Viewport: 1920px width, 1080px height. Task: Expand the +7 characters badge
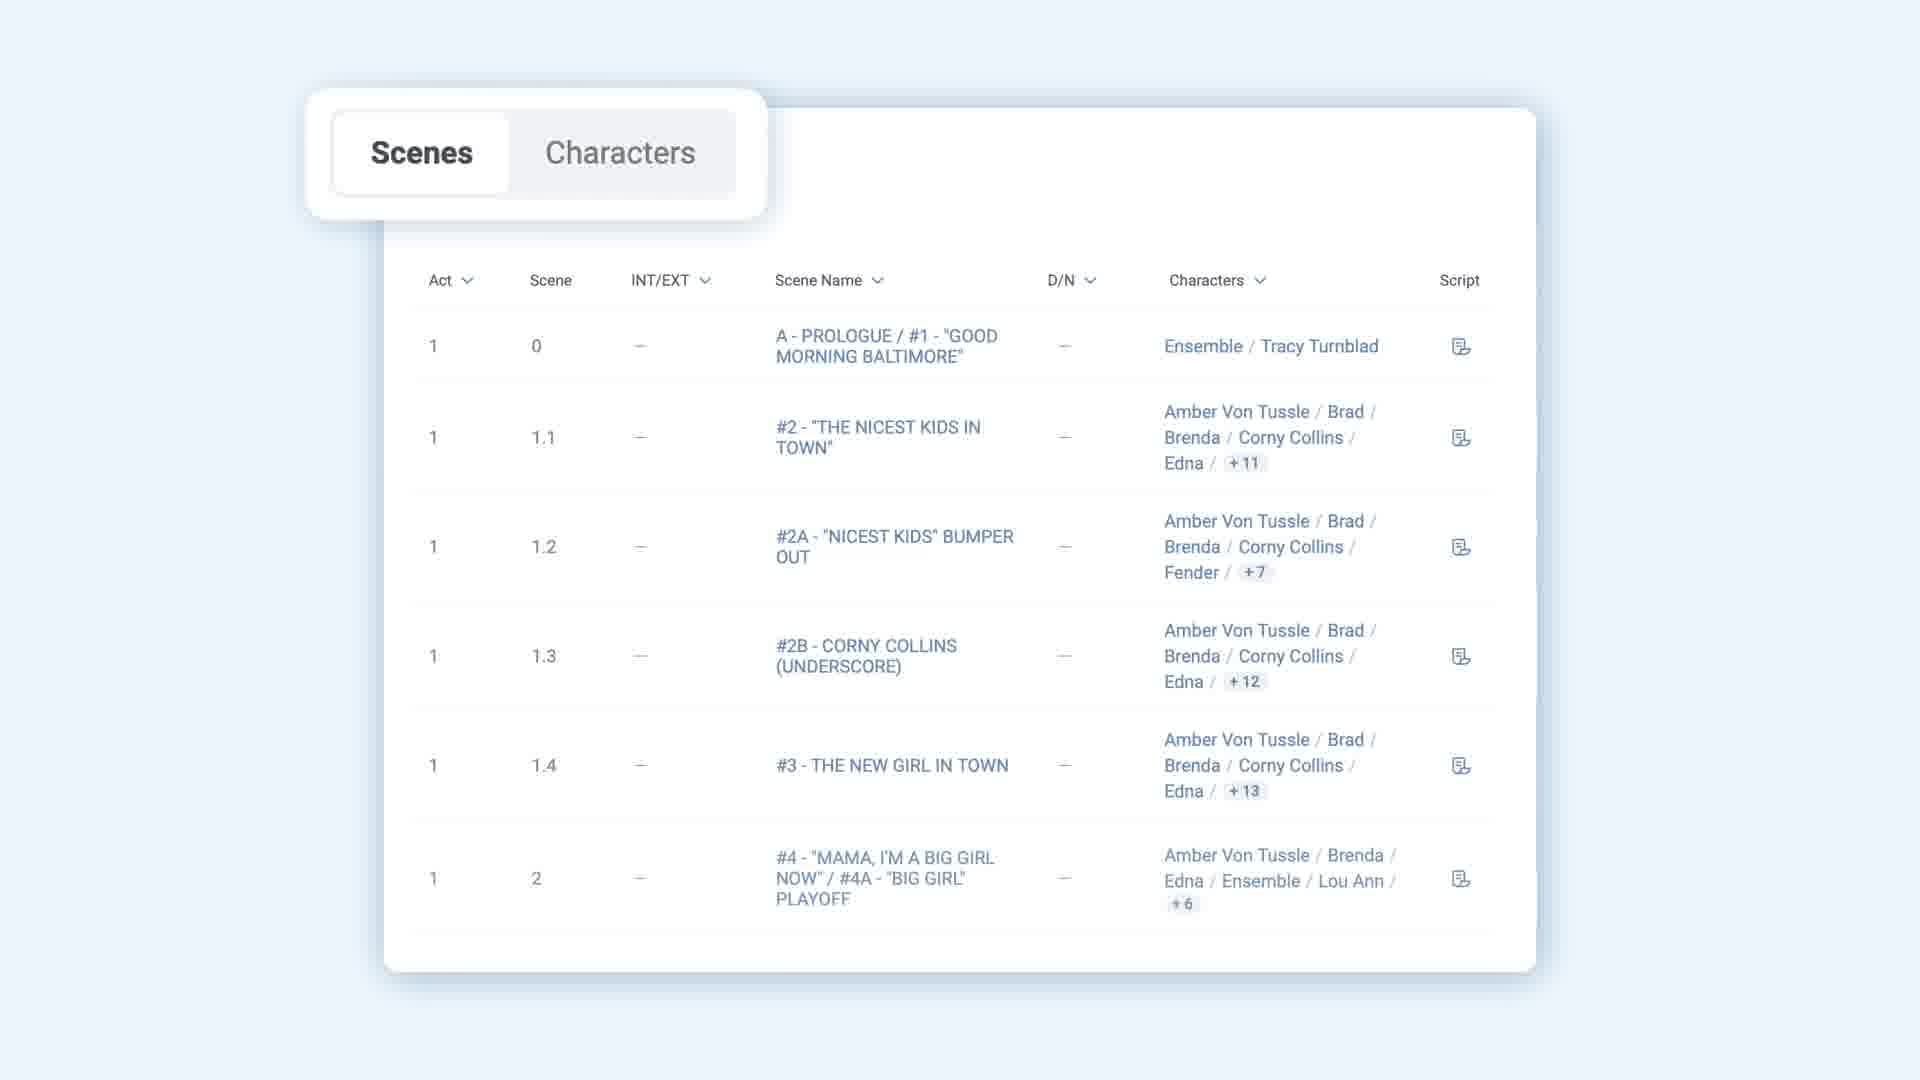tap(1255, 572)
